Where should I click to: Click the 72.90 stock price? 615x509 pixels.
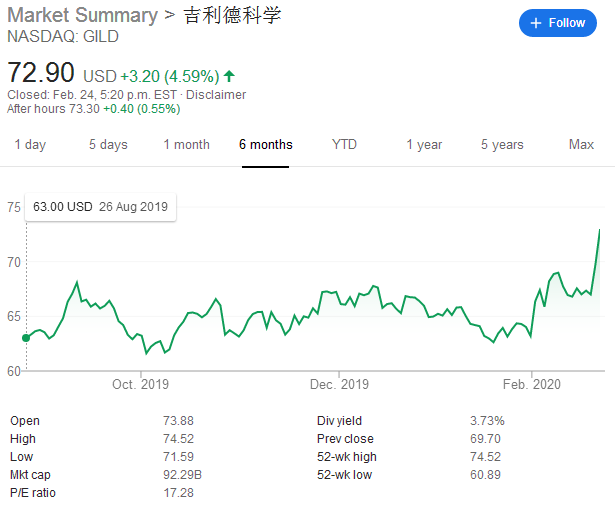point(41,73)
